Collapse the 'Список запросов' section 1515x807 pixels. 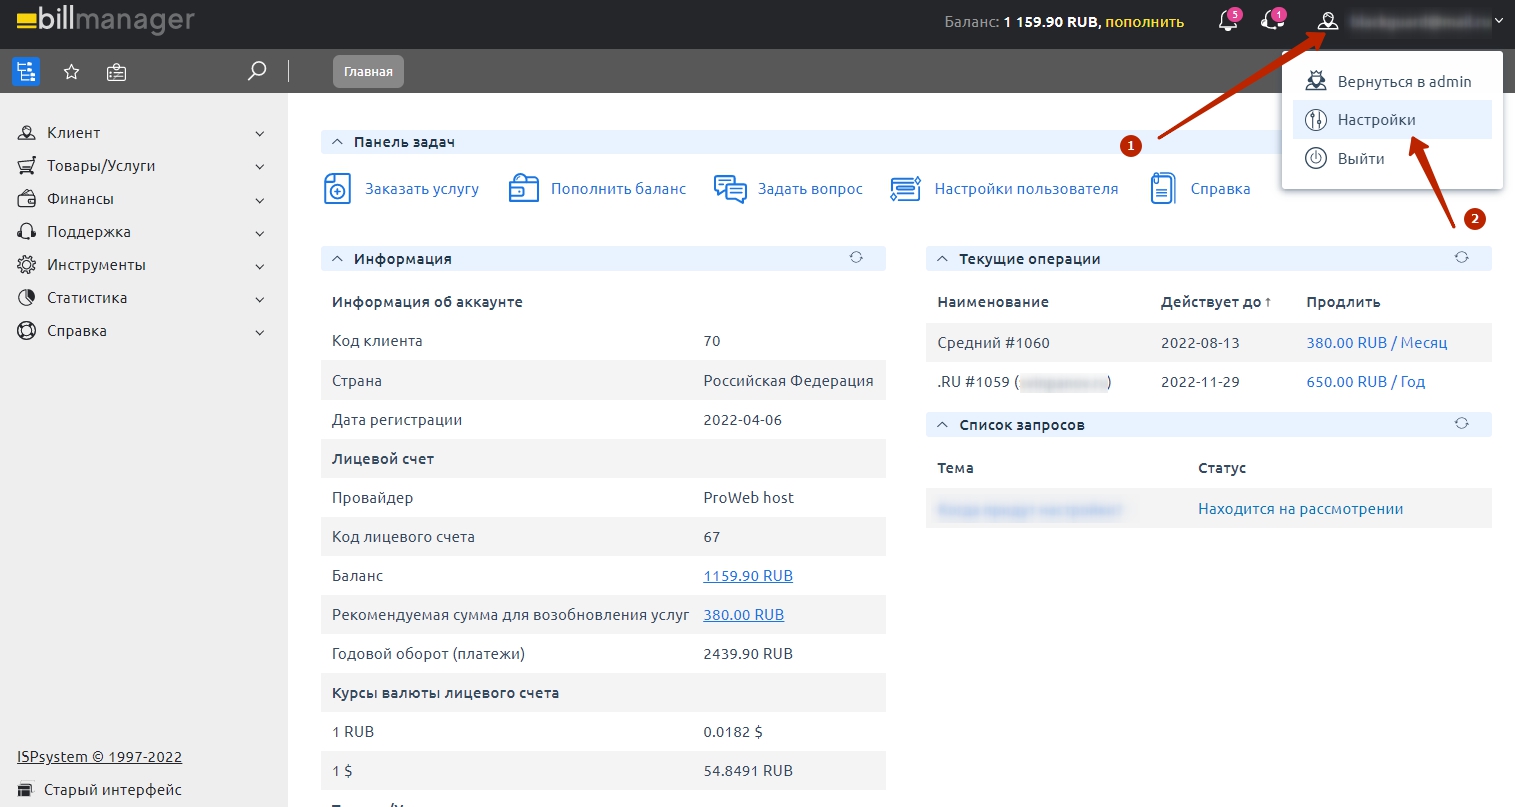point(942,425)
